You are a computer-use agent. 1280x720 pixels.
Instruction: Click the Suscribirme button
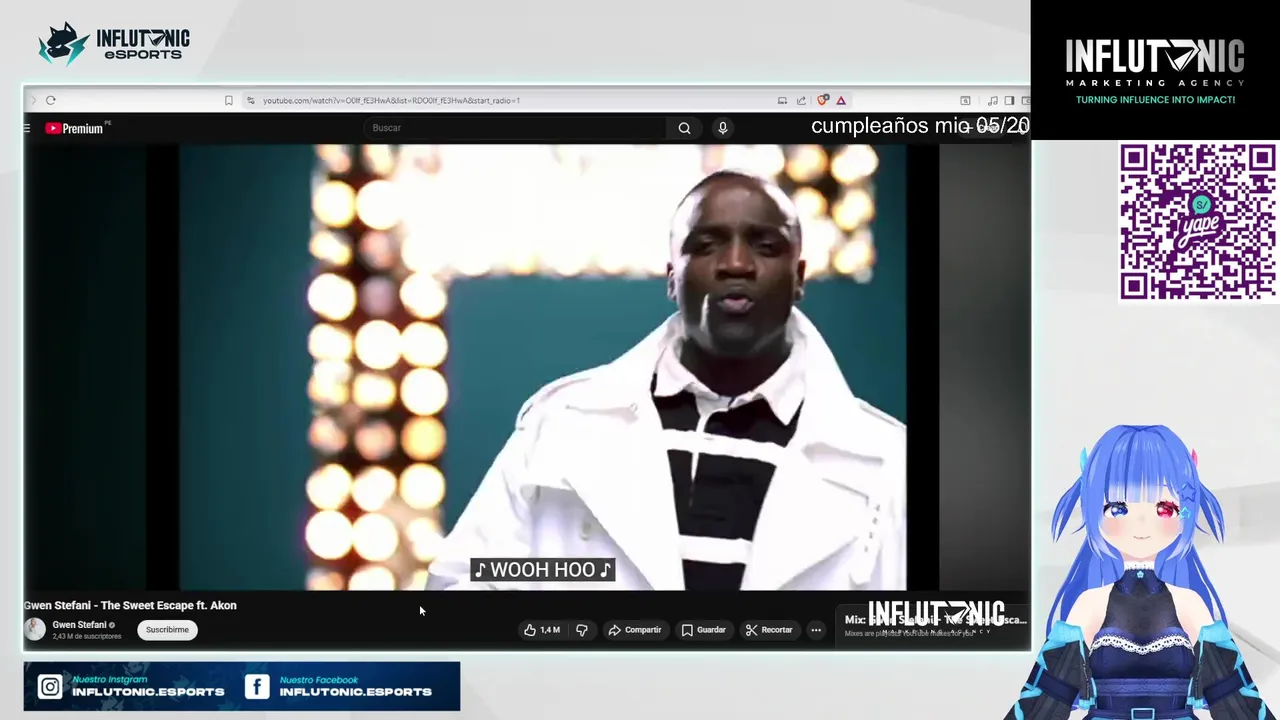tap(167, 630)
